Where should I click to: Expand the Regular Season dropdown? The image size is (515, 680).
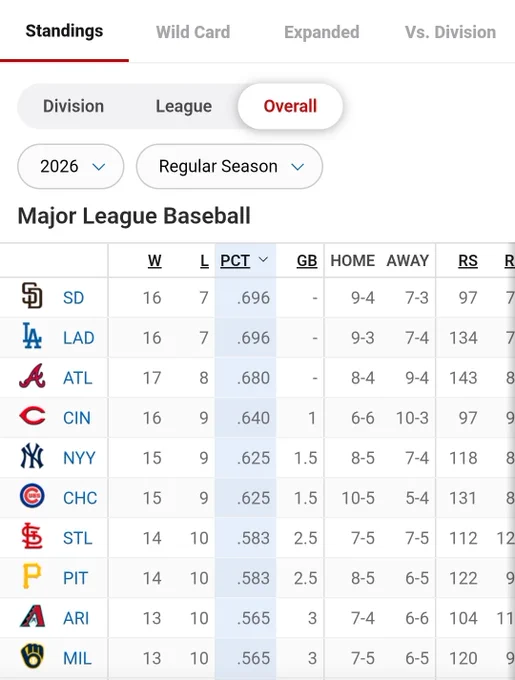pos(229,167)
